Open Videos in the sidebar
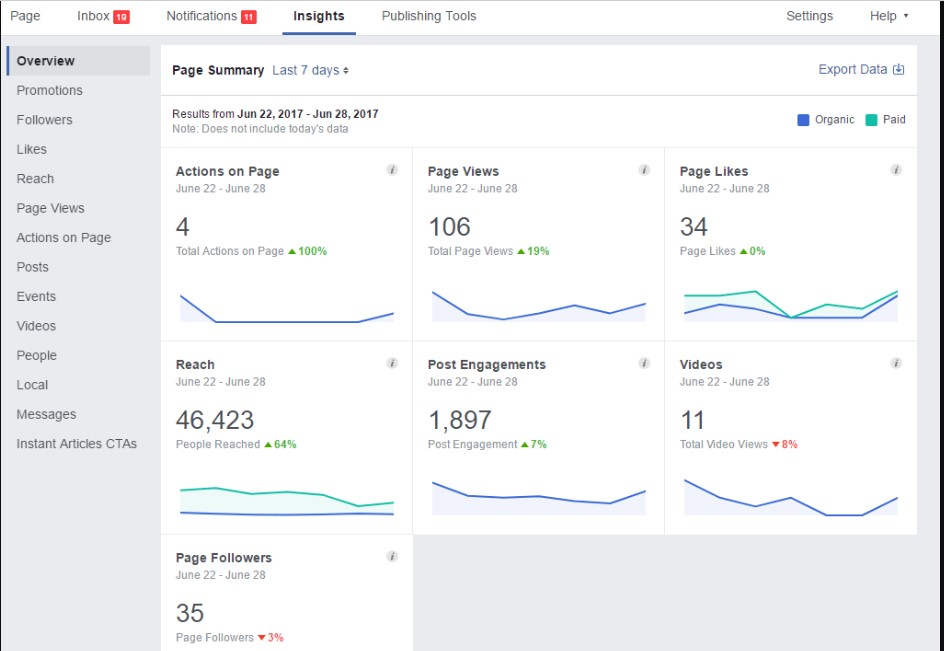Viewport: 944px width, 651px height. pos(36,326)
